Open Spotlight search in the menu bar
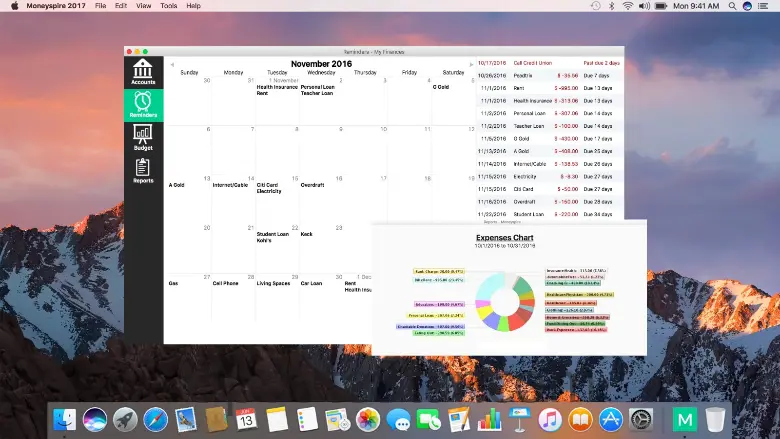 tap(732, 6)
